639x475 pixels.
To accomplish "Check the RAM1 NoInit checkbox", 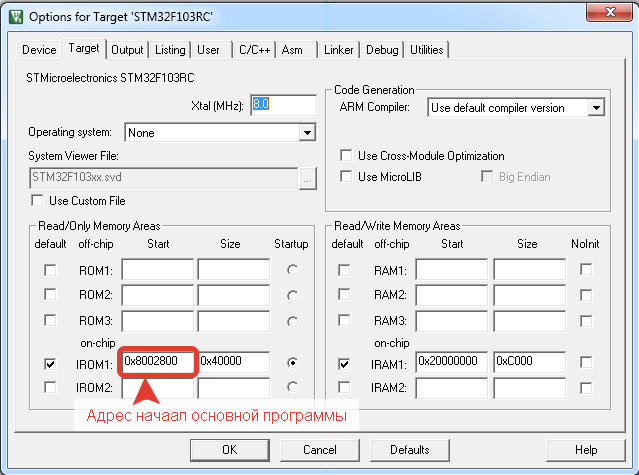I will point(586,269).
